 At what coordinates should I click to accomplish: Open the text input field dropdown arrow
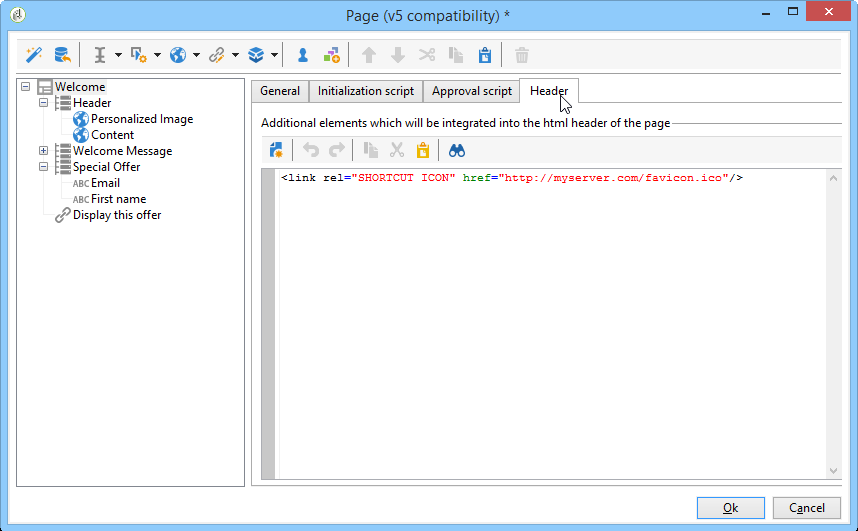point(118,55)
